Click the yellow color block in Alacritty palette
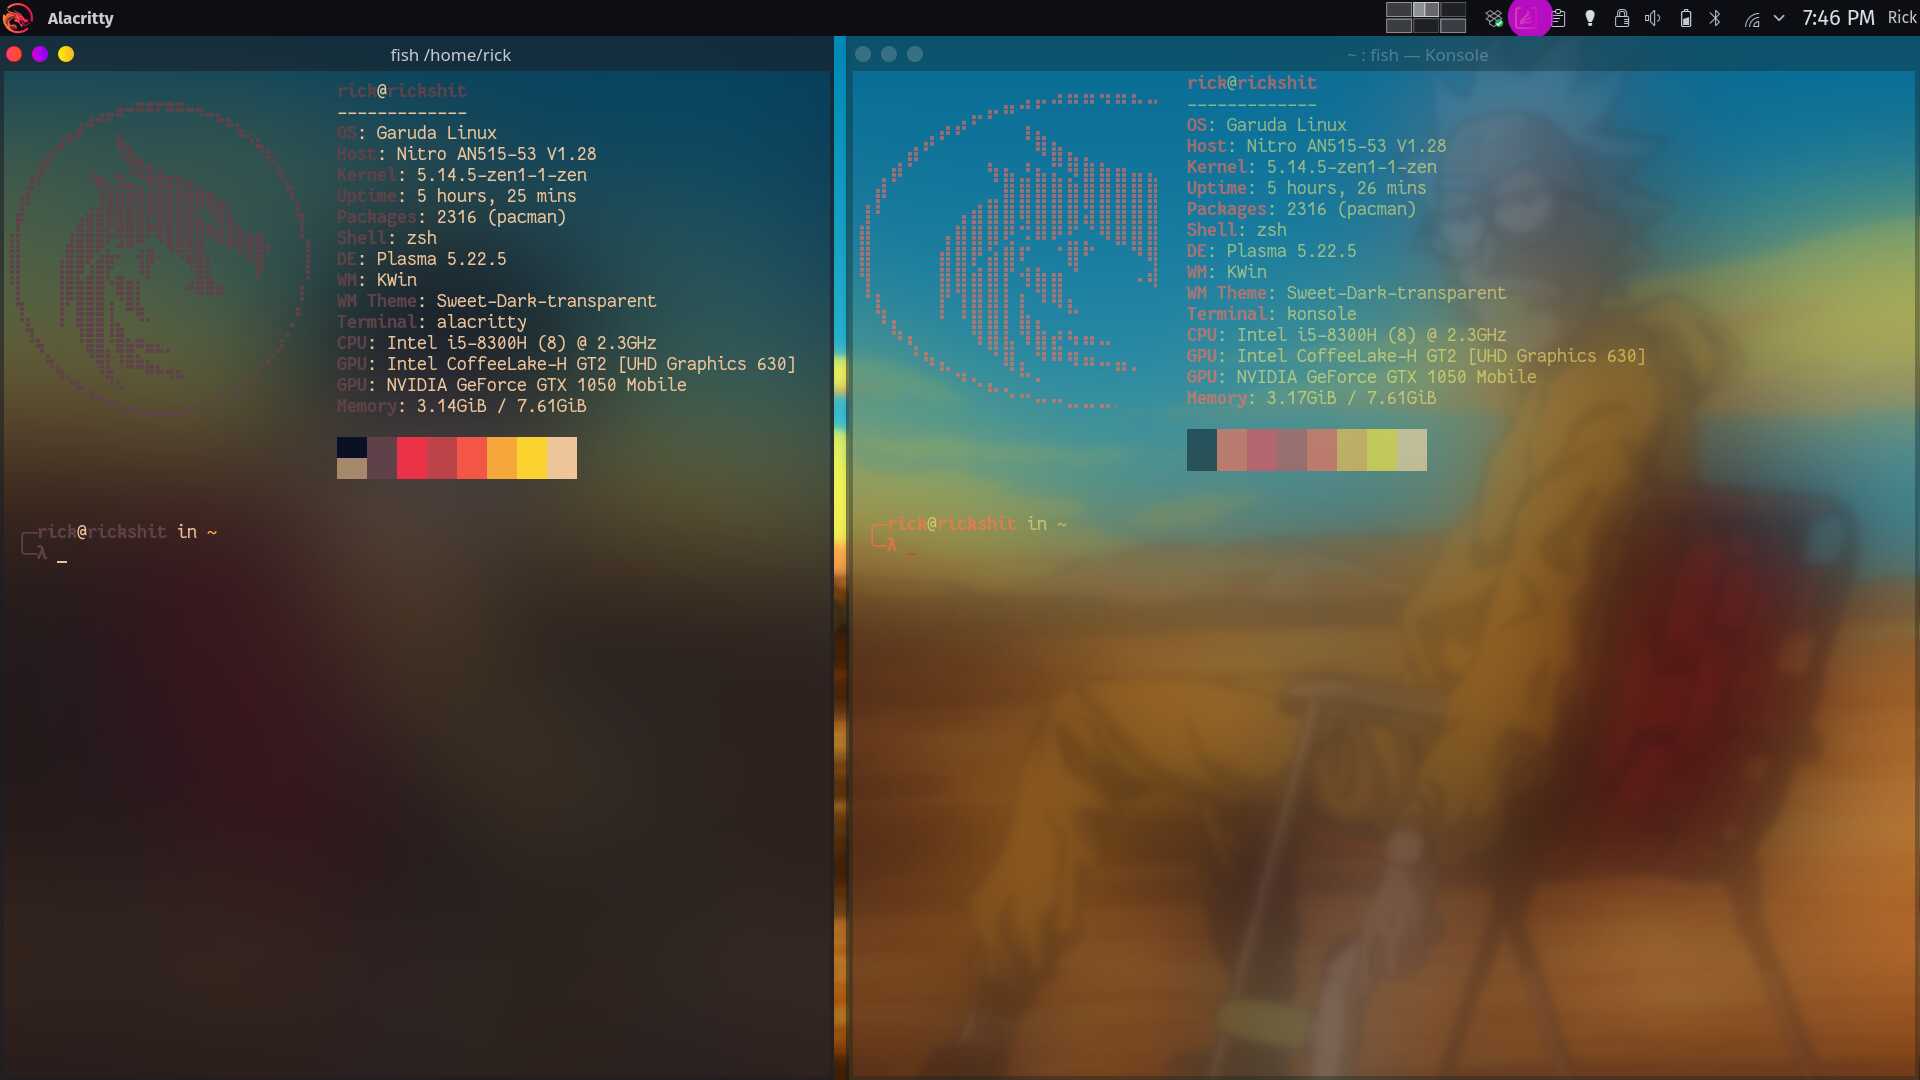This screenshot has height=1080, width=1920. pyautogui.click(x=532, y=458)
